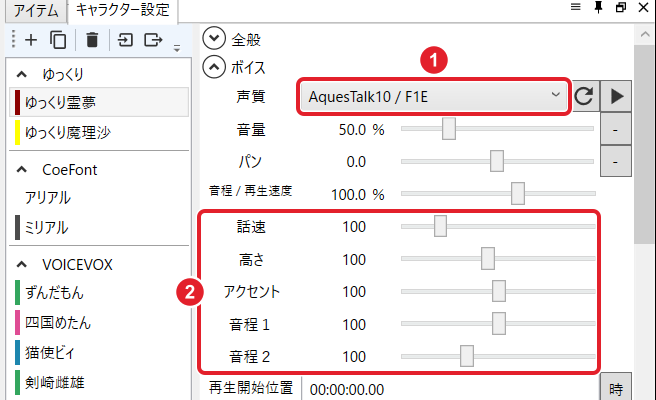Click the scrollbar up arrow
Image resolution: width=656 pixels, height=400 pixels.
click(x=645, y=34)
